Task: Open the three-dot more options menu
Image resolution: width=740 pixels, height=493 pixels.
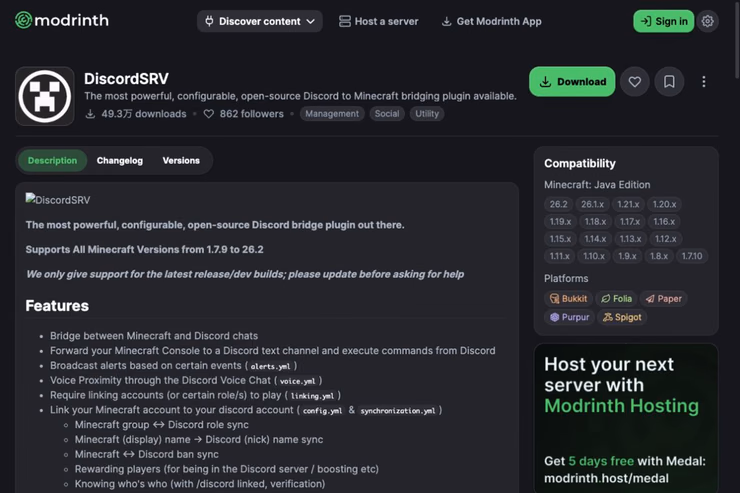Action: pos(704,82)
